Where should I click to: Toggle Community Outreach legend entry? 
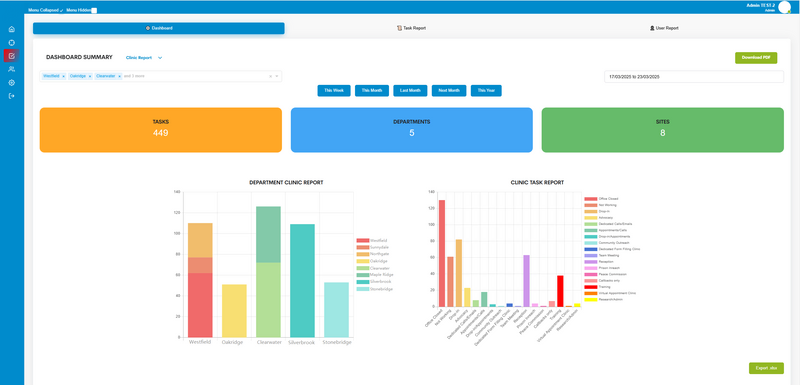(x=607, y=243)
